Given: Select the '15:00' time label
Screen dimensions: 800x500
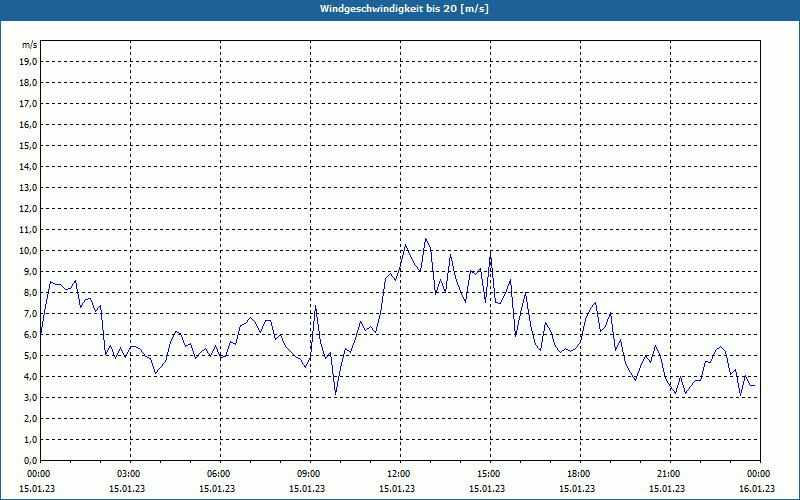Looking at the screenshot, I should tap(487, 474).
